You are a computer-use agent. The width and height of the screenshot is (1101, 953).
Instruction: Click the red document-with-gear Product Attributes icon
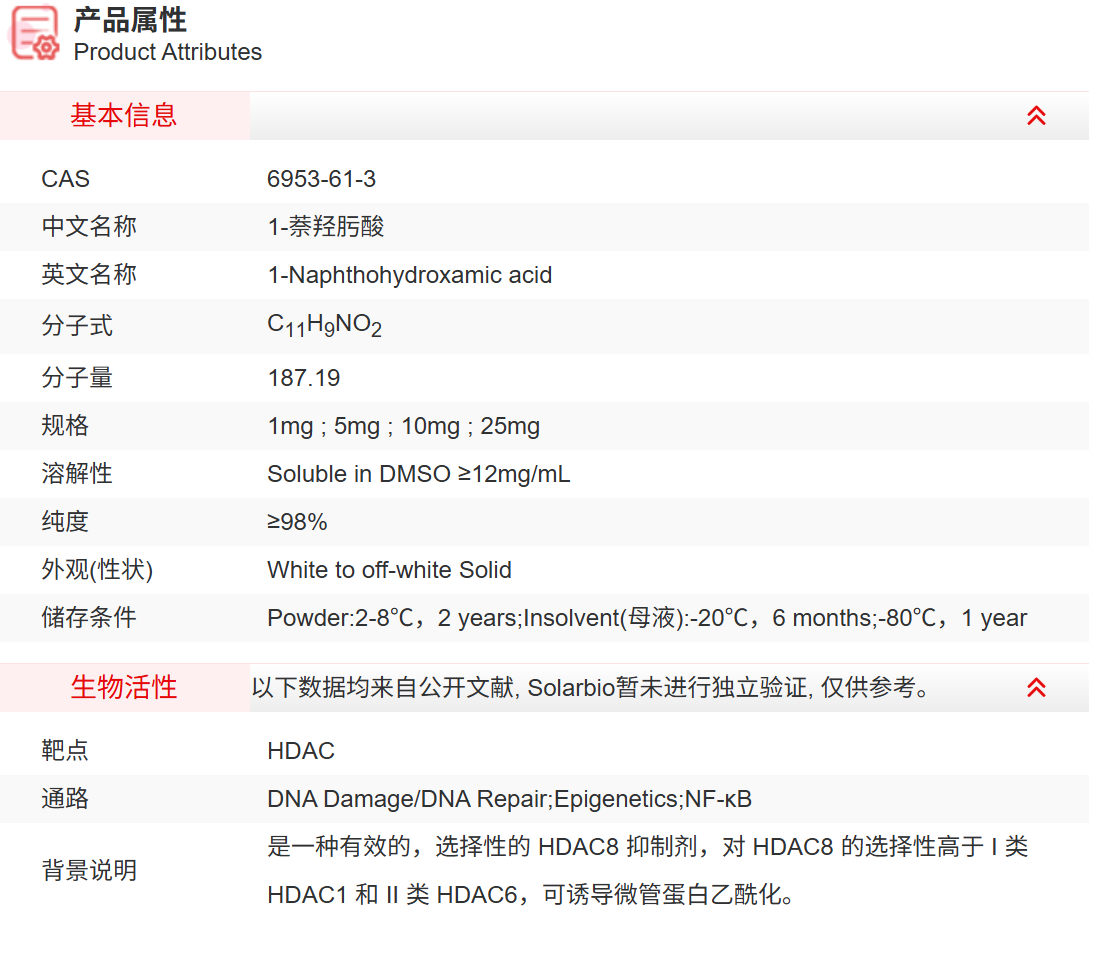(33, 33)
